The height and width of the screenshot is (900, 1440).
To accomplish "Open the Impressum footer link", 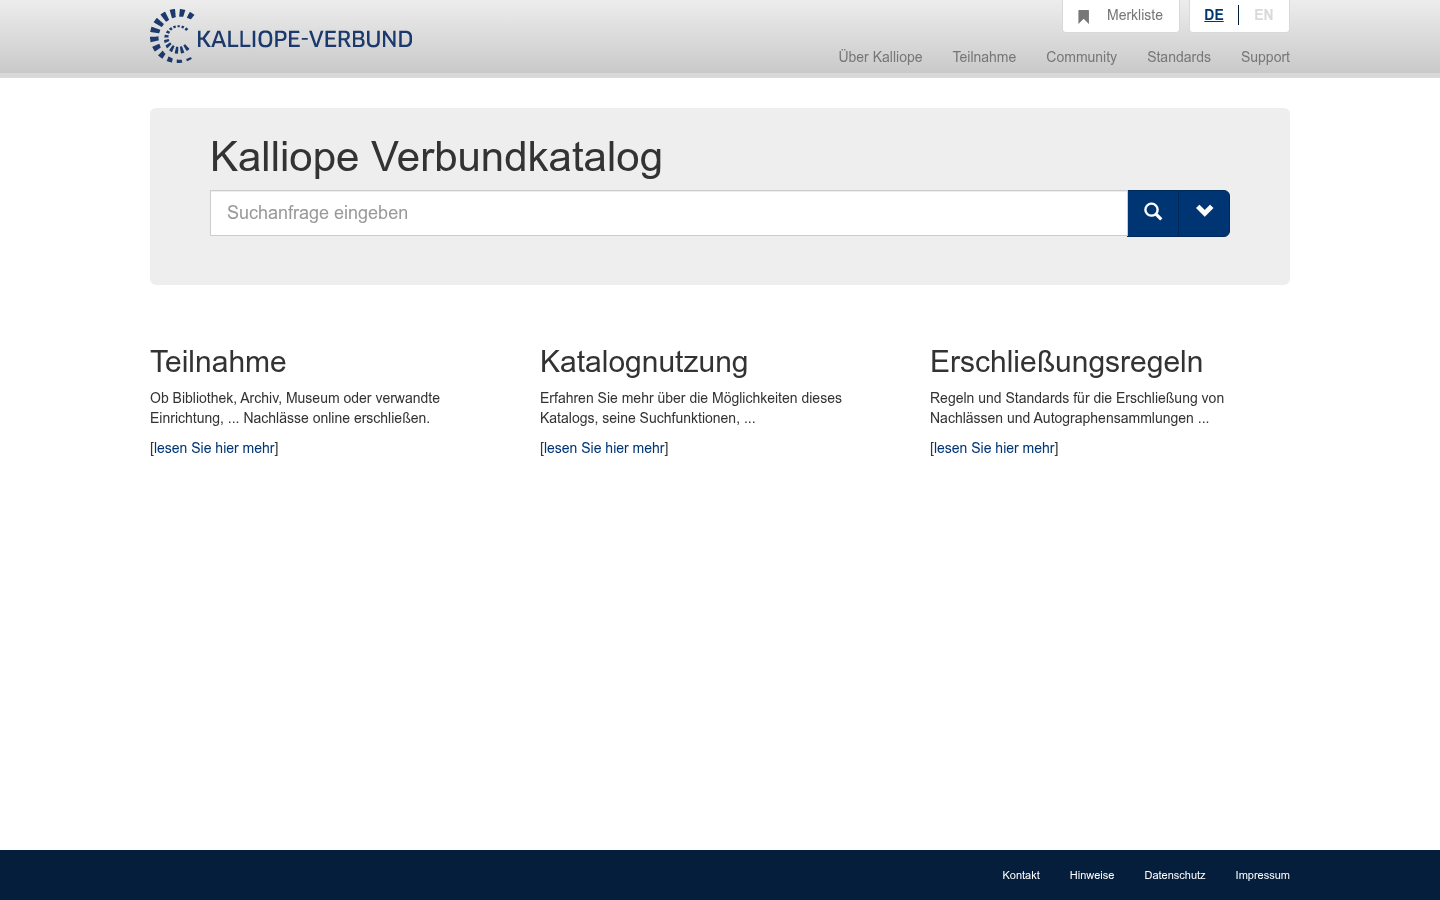I will coord(1262,875).
